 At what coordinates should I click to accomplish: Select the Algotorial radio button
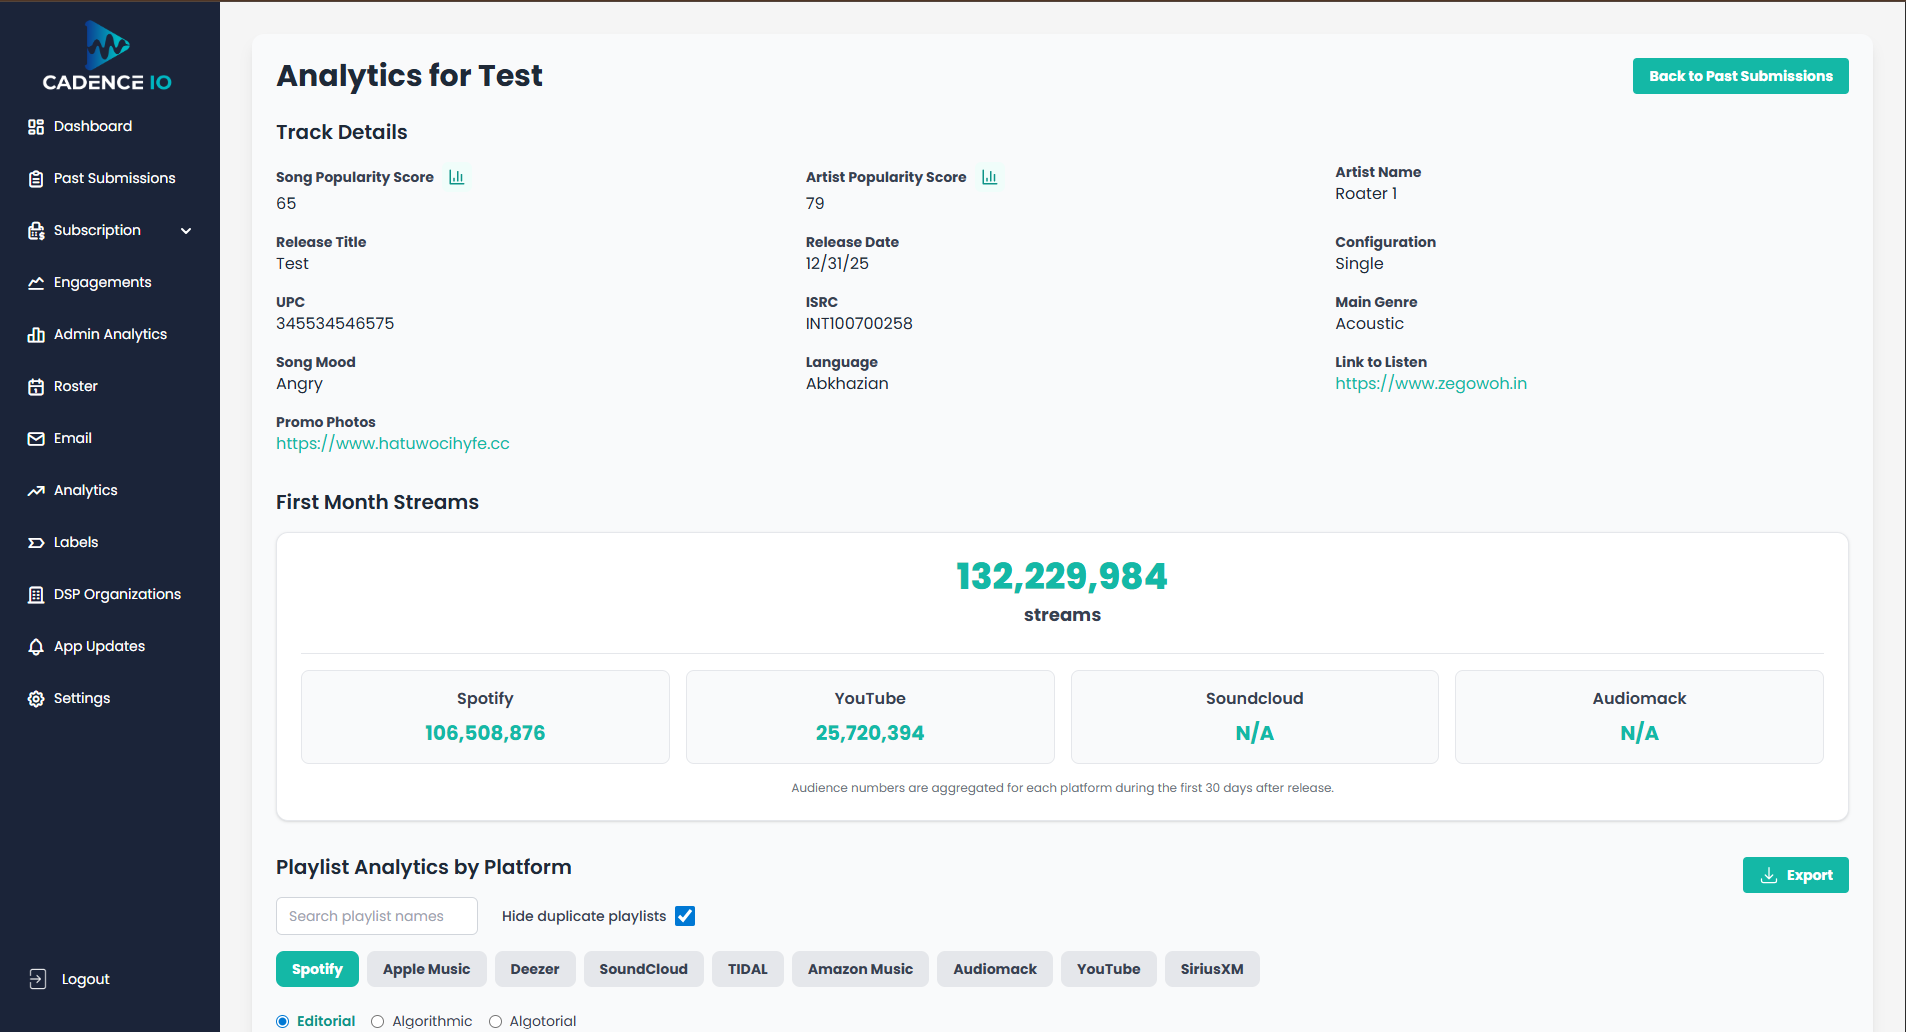pyautogui.click(x=495, y=1021)
